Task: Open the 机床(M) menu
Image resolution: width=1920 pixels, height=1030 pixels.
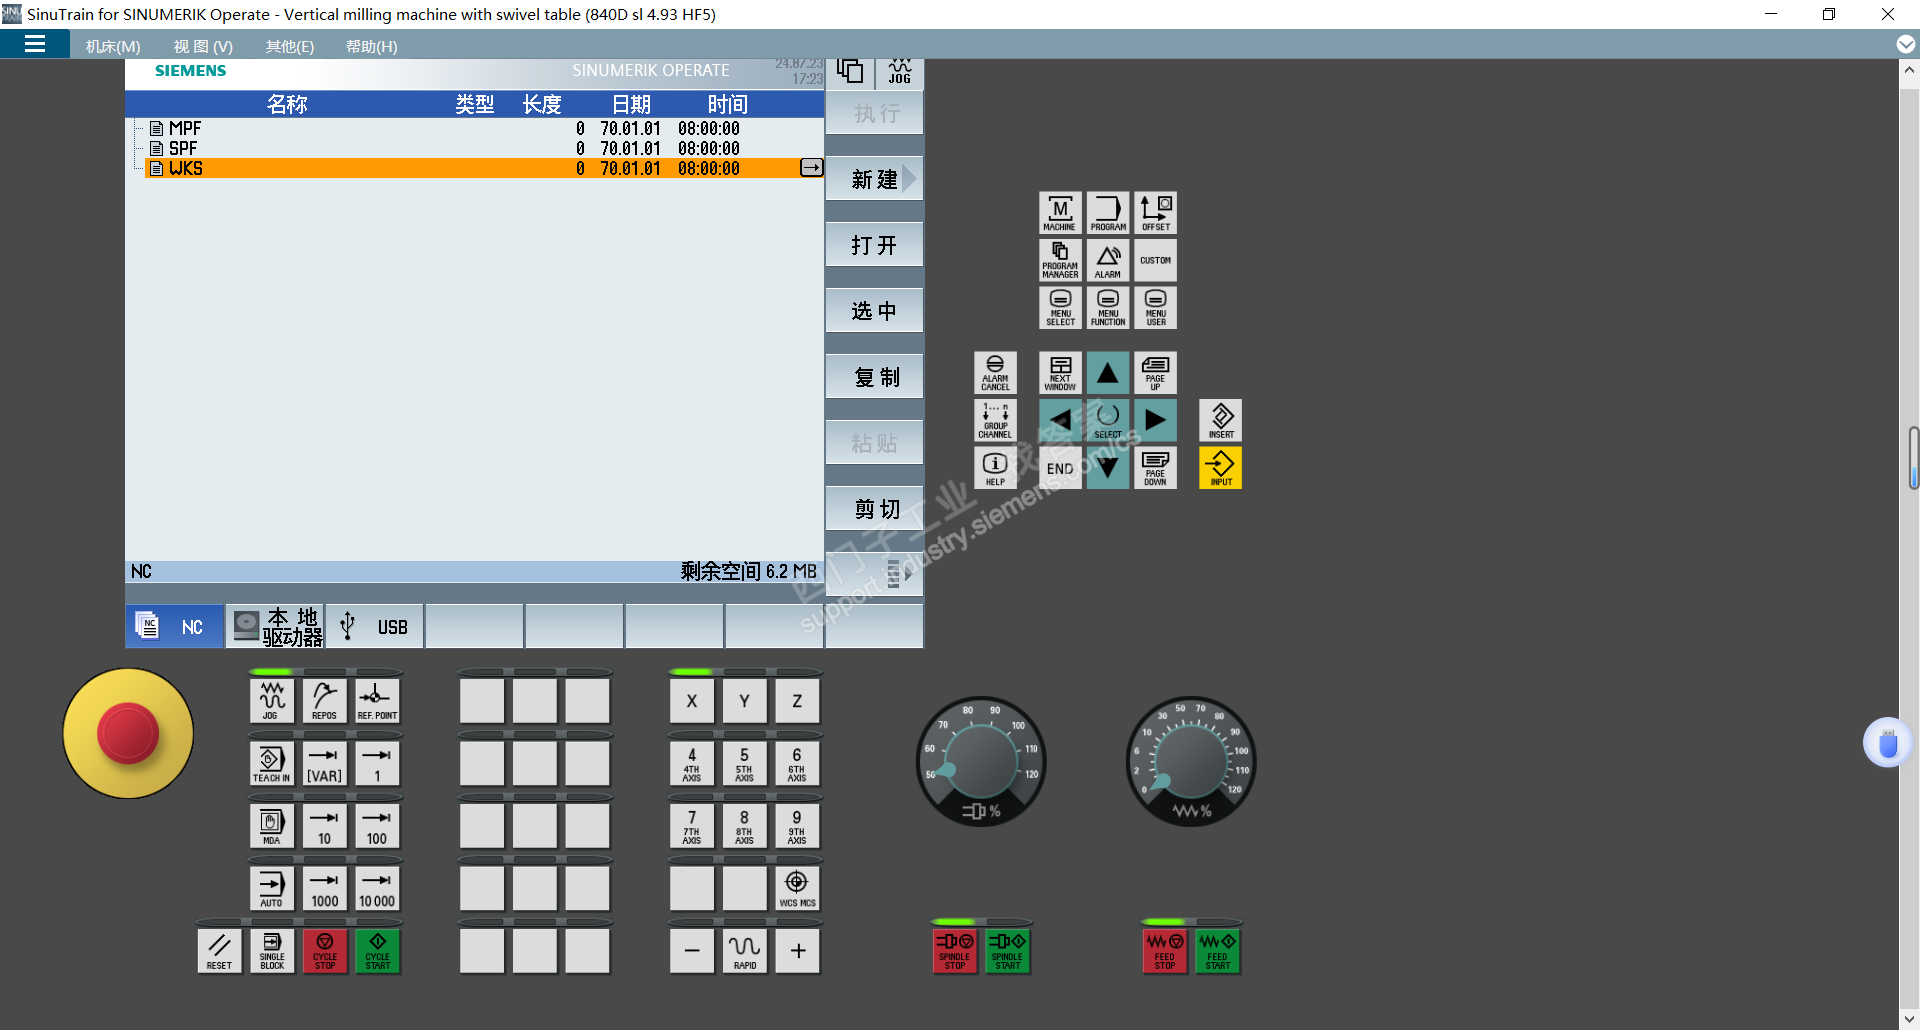Action: pos(113,46)
